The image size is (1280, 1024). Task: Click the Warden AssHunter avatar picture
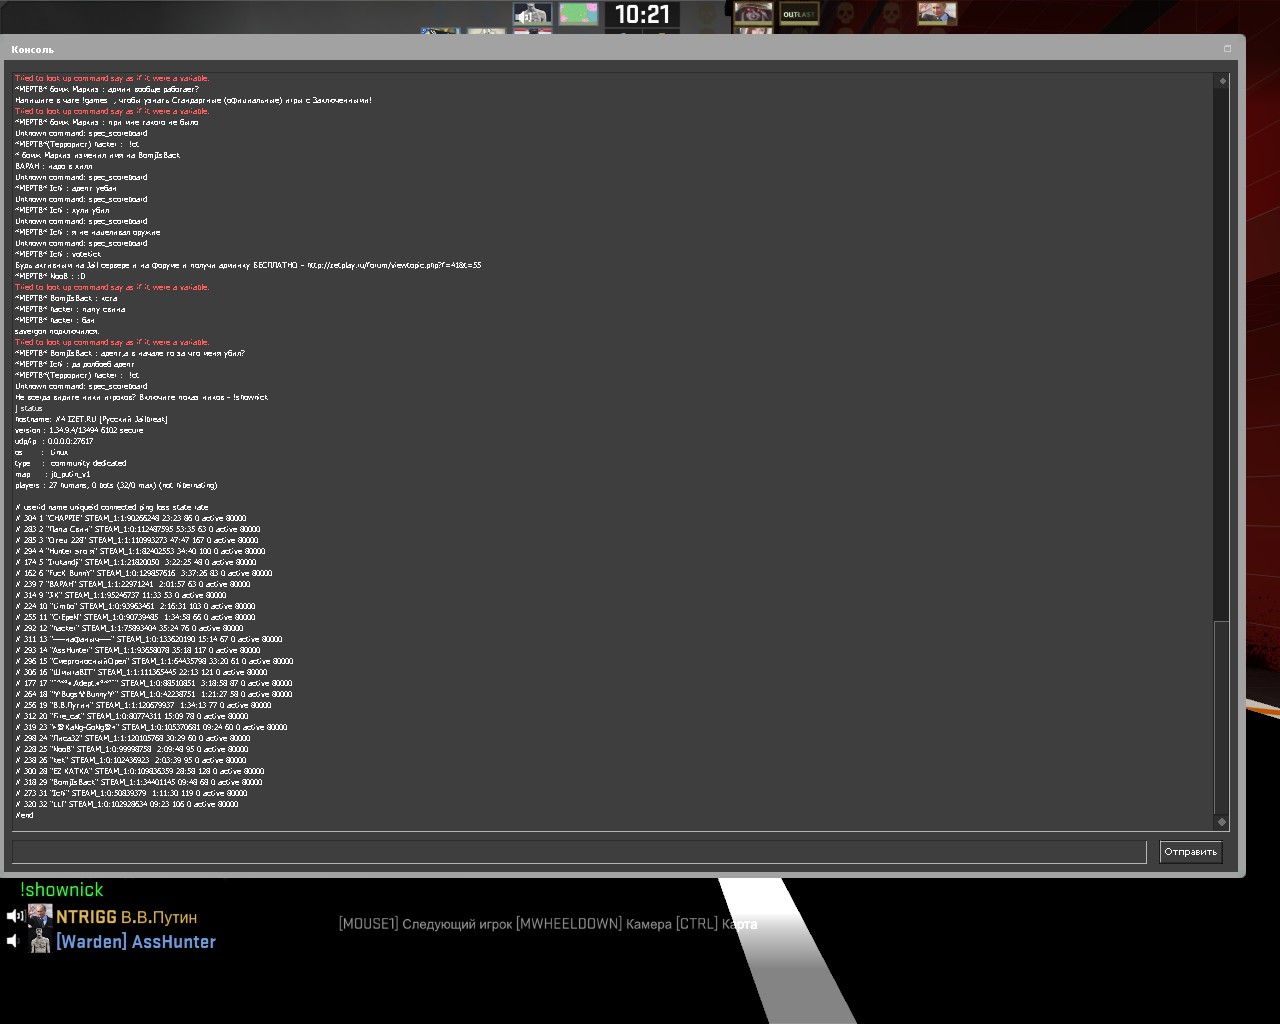point(40,941)
